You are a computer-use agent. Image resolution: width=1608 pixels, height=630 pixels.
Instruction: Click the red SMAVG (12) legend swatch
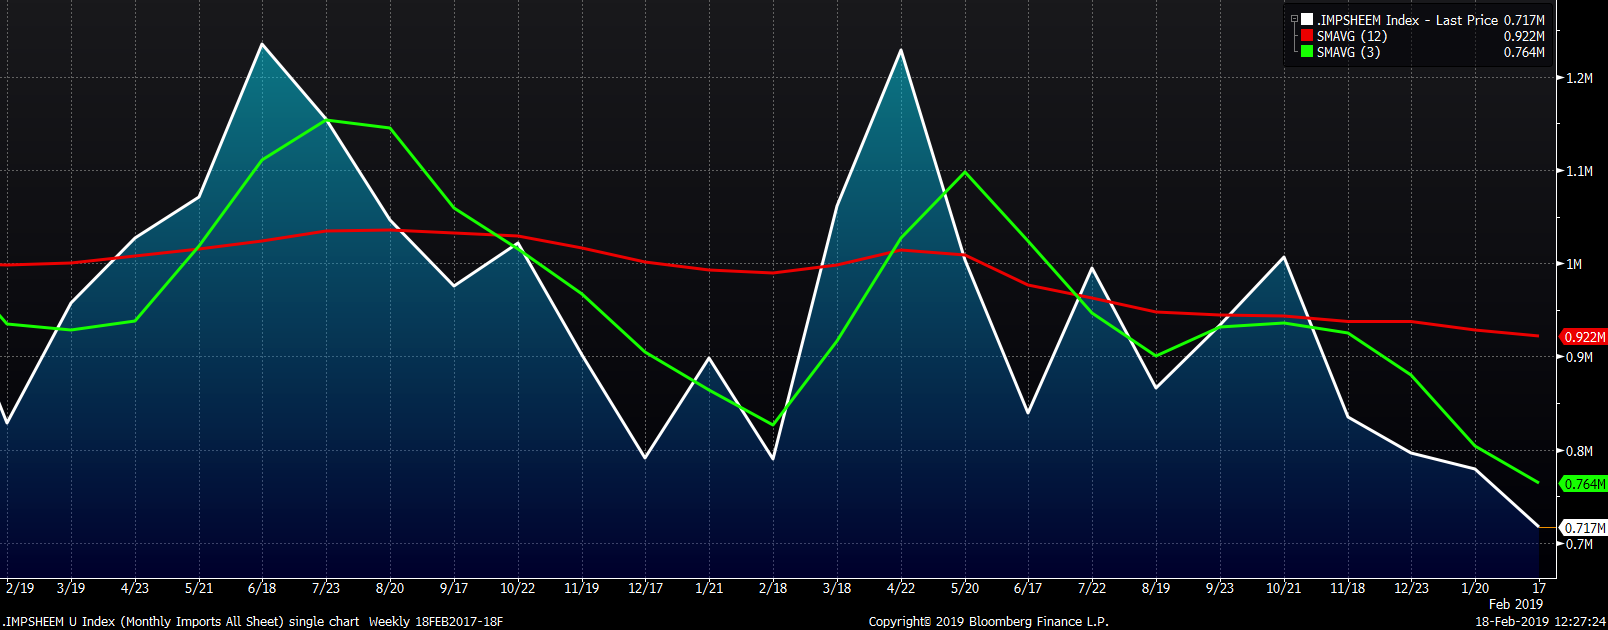(x=1307, y=36)
